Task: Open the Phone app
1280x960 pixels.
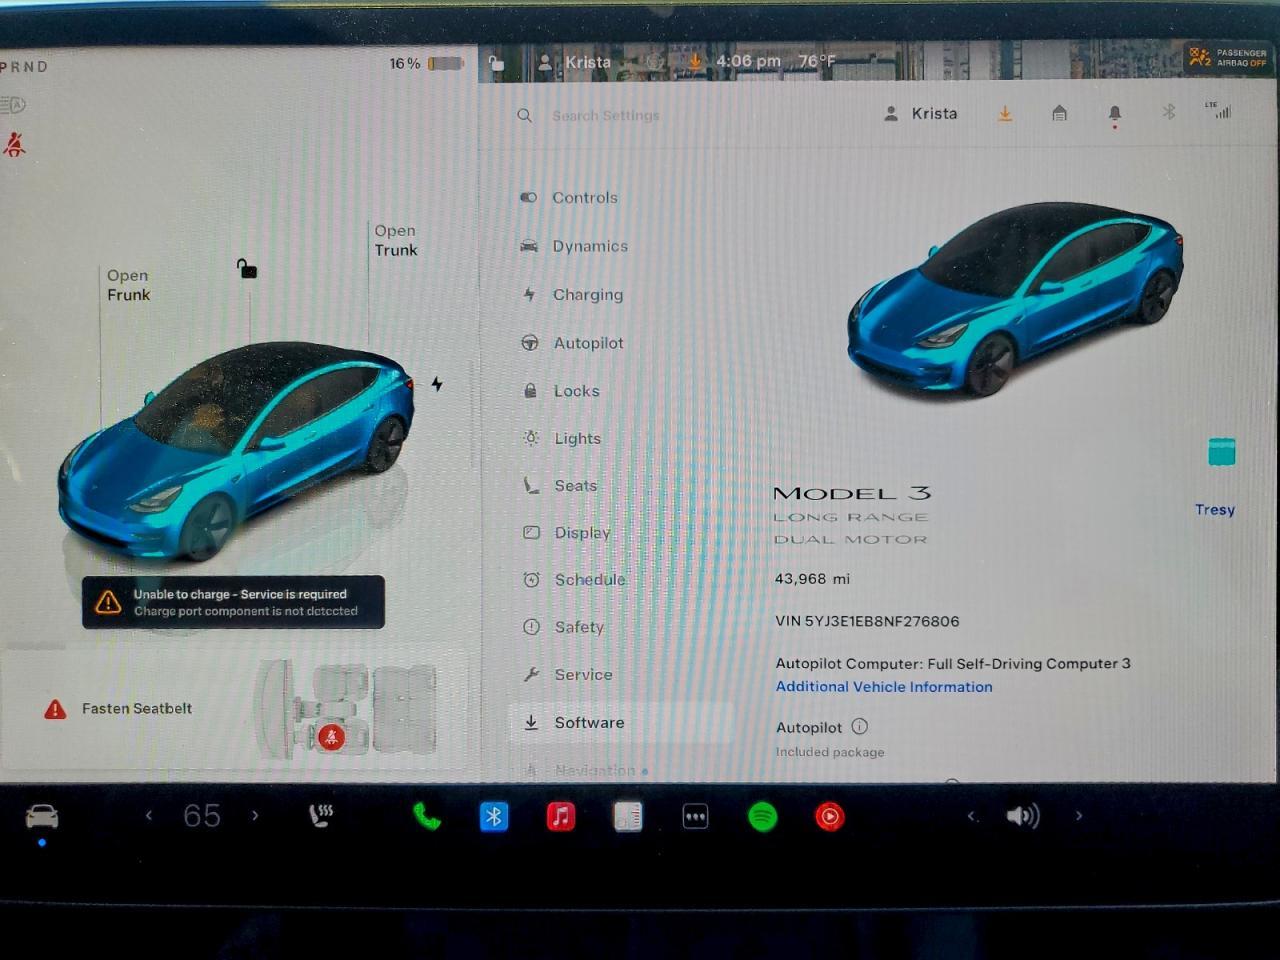Action: (x=427, y=817)
